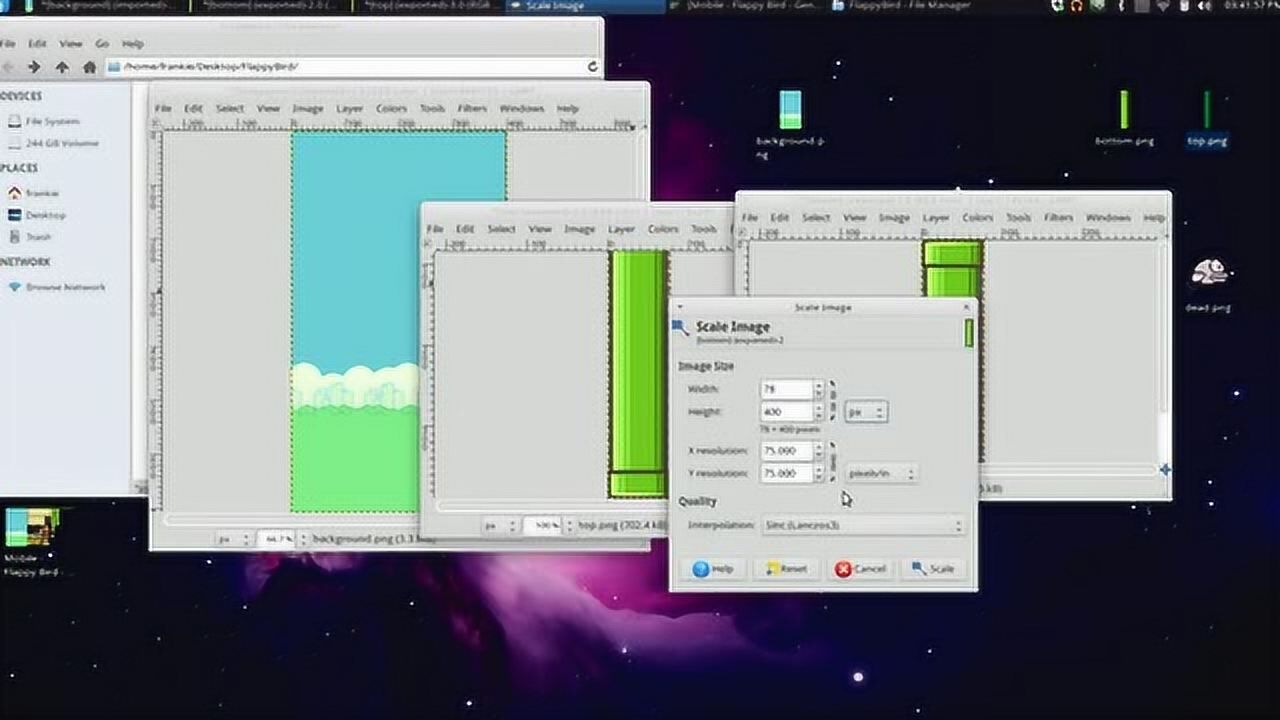The width and height of the screenshot is (1280, 720).
Task: Expand the pixels/in resolution unit dropdown
Action: (x=881, y=473)
